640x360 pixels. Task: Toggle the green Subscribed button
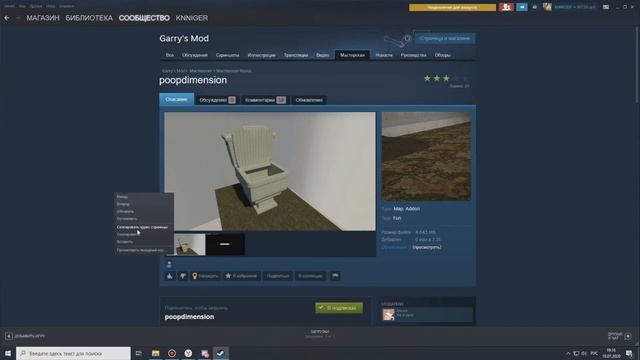point(339,308)
